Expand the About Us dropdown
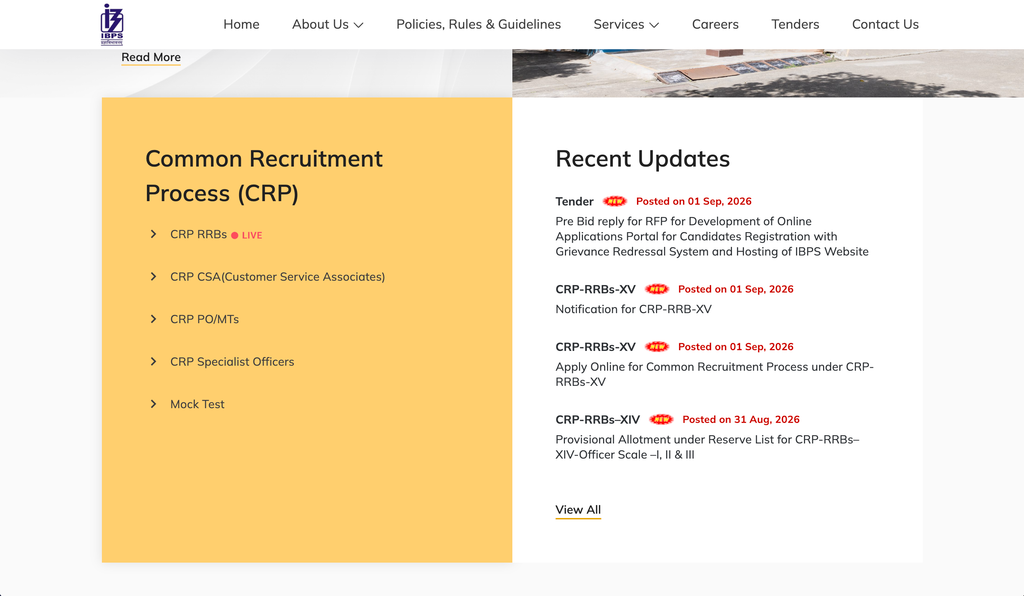This screenshot has width=1024, height=596. (327, 24)
